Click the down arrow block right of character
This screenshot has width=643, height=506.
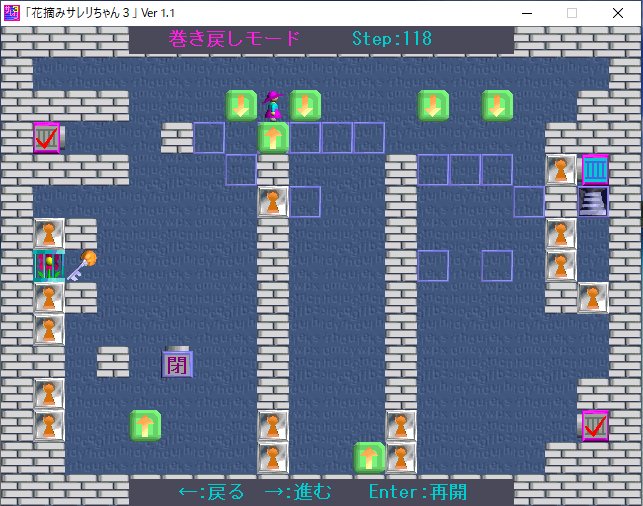click(x=305, y=105)
